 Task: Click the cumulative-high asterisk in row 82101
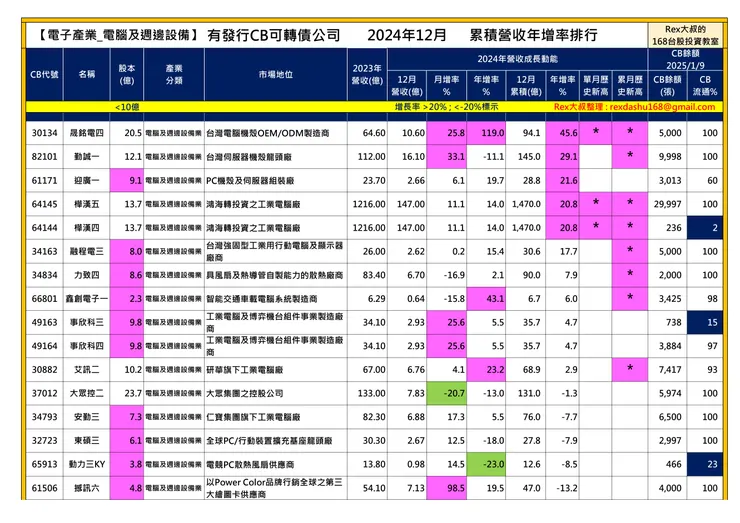point(630,156)
